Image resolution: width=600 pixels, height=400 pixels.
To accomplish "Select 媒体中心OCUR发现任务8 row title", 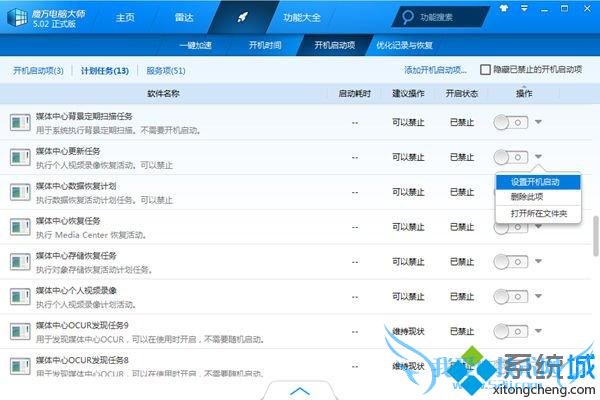I will (x=82, y=360).
